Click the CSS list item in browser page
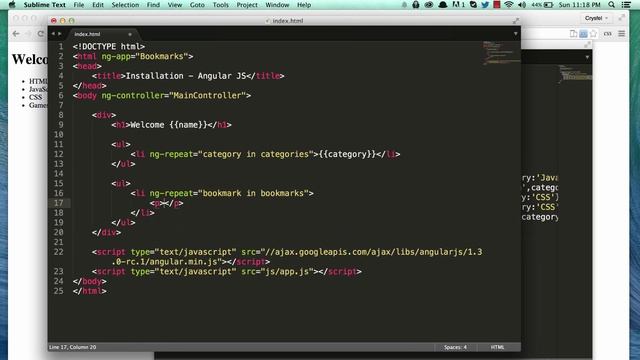The height and width of the screenshot is (360, 640). (35, 97)
